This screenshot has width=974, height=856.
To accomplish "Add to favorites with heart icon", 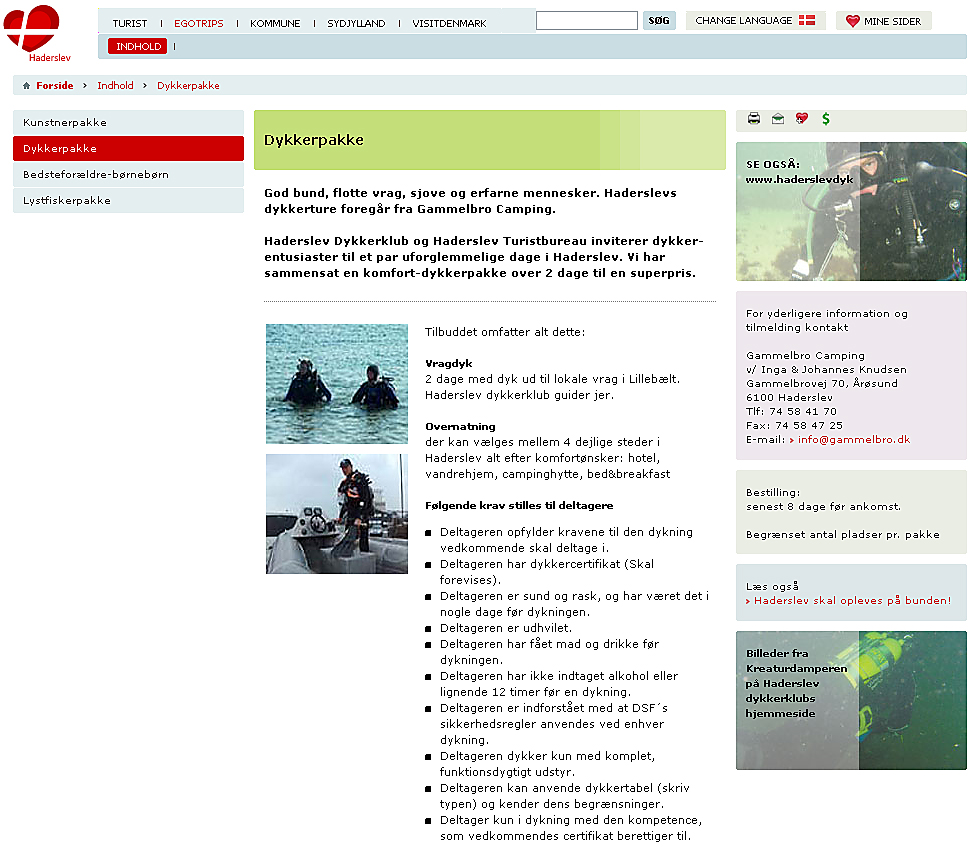I will point(802,119).
